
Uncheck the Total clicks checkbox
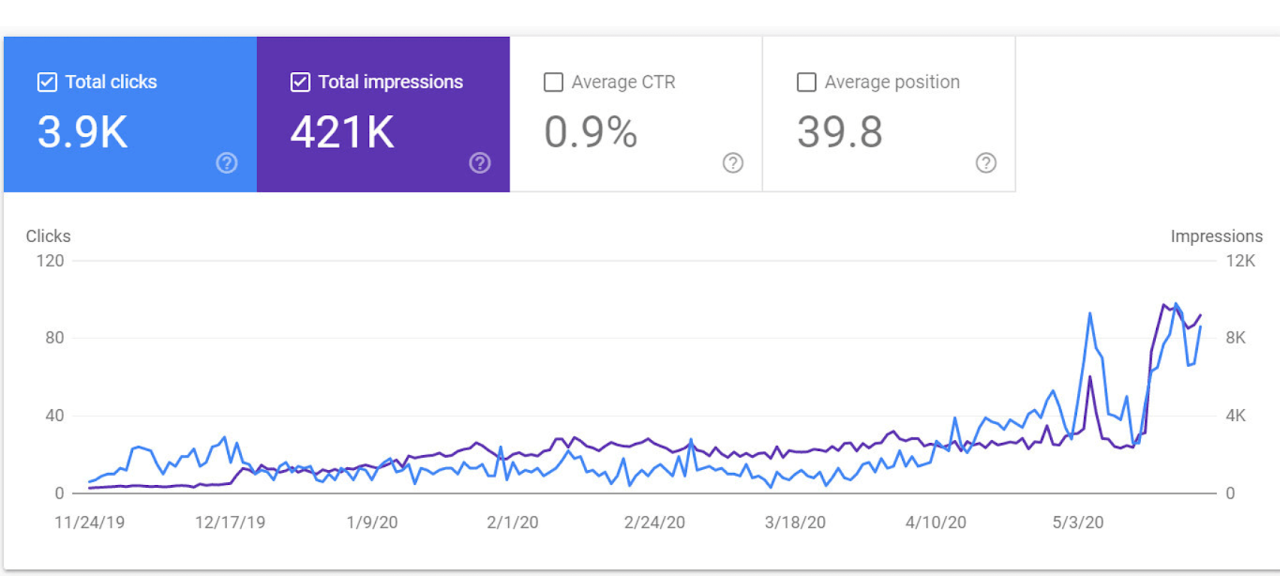point(47,82)
